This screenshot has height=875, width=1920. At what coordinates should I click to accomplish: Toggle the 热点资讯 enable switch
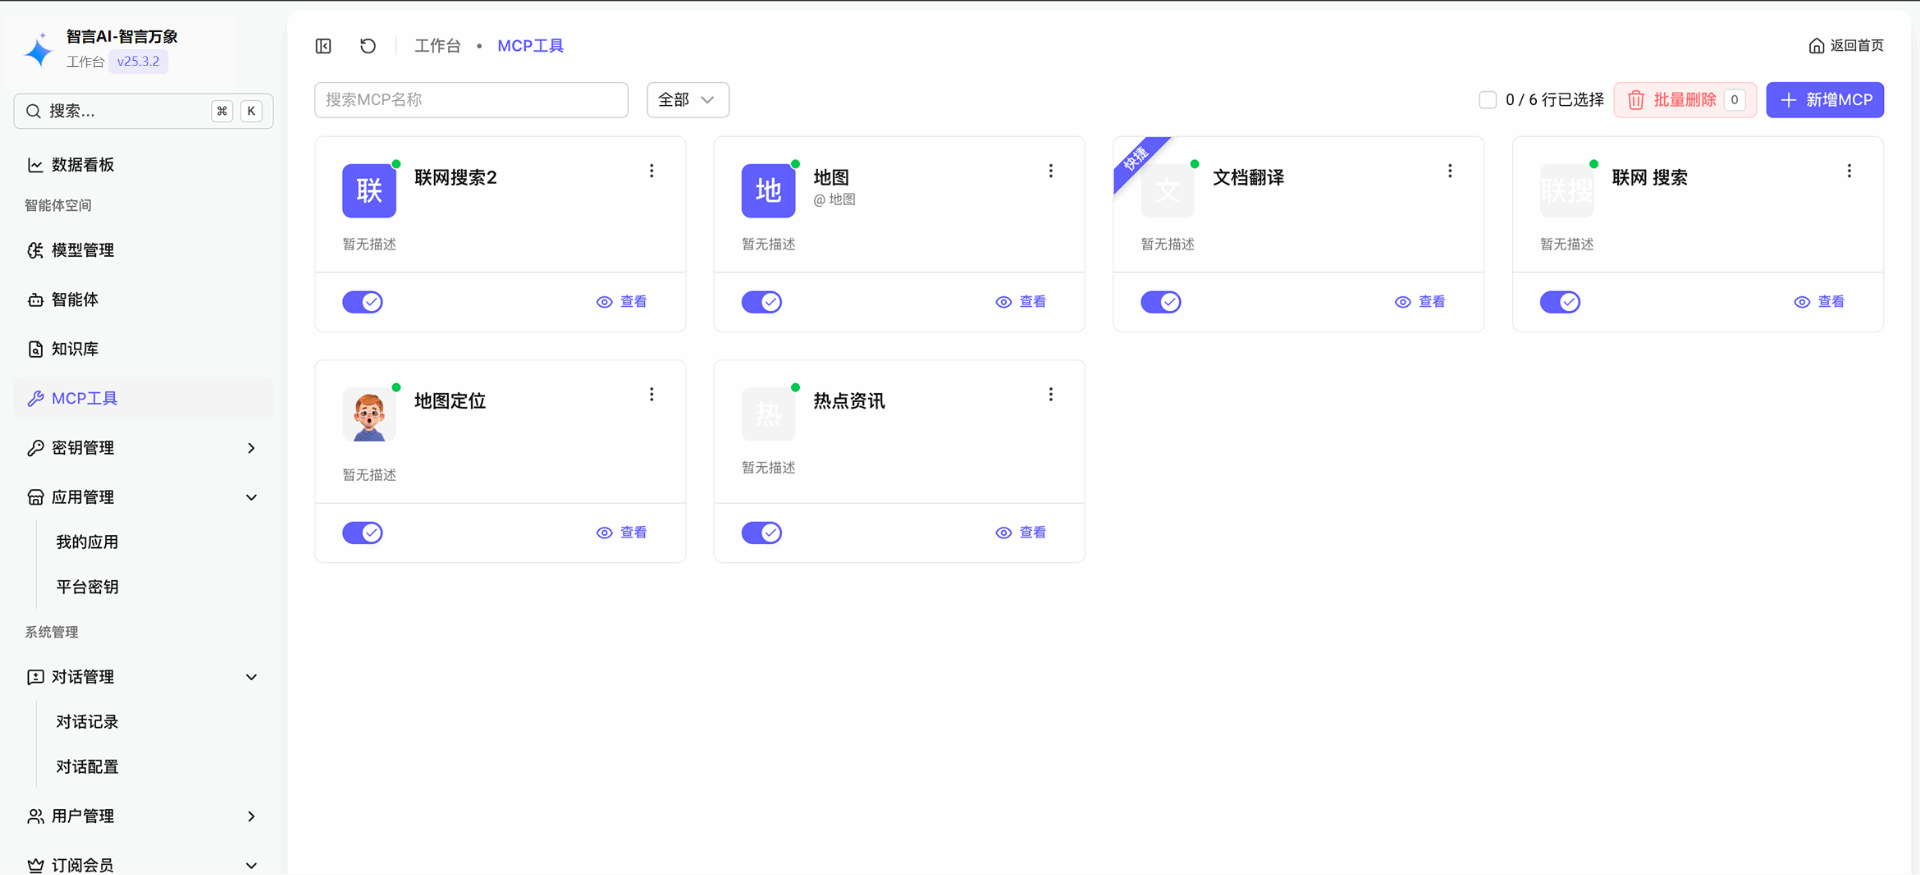click(x=761, y=533)
